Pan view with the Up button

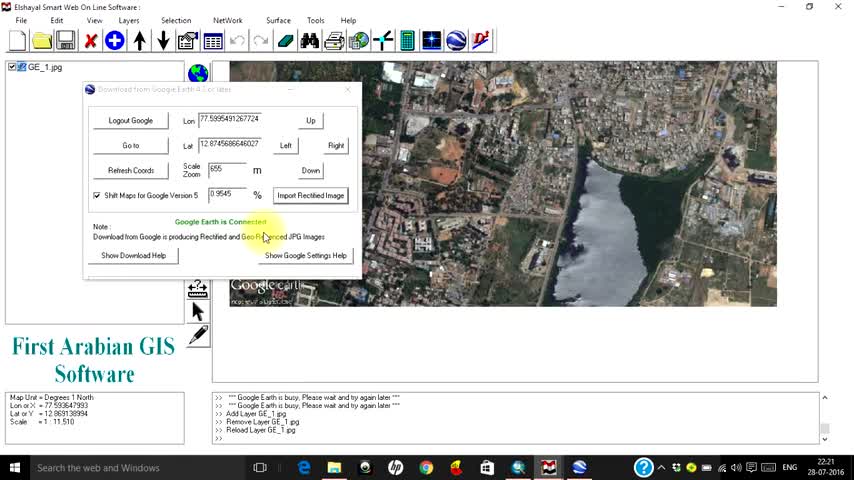310,120
